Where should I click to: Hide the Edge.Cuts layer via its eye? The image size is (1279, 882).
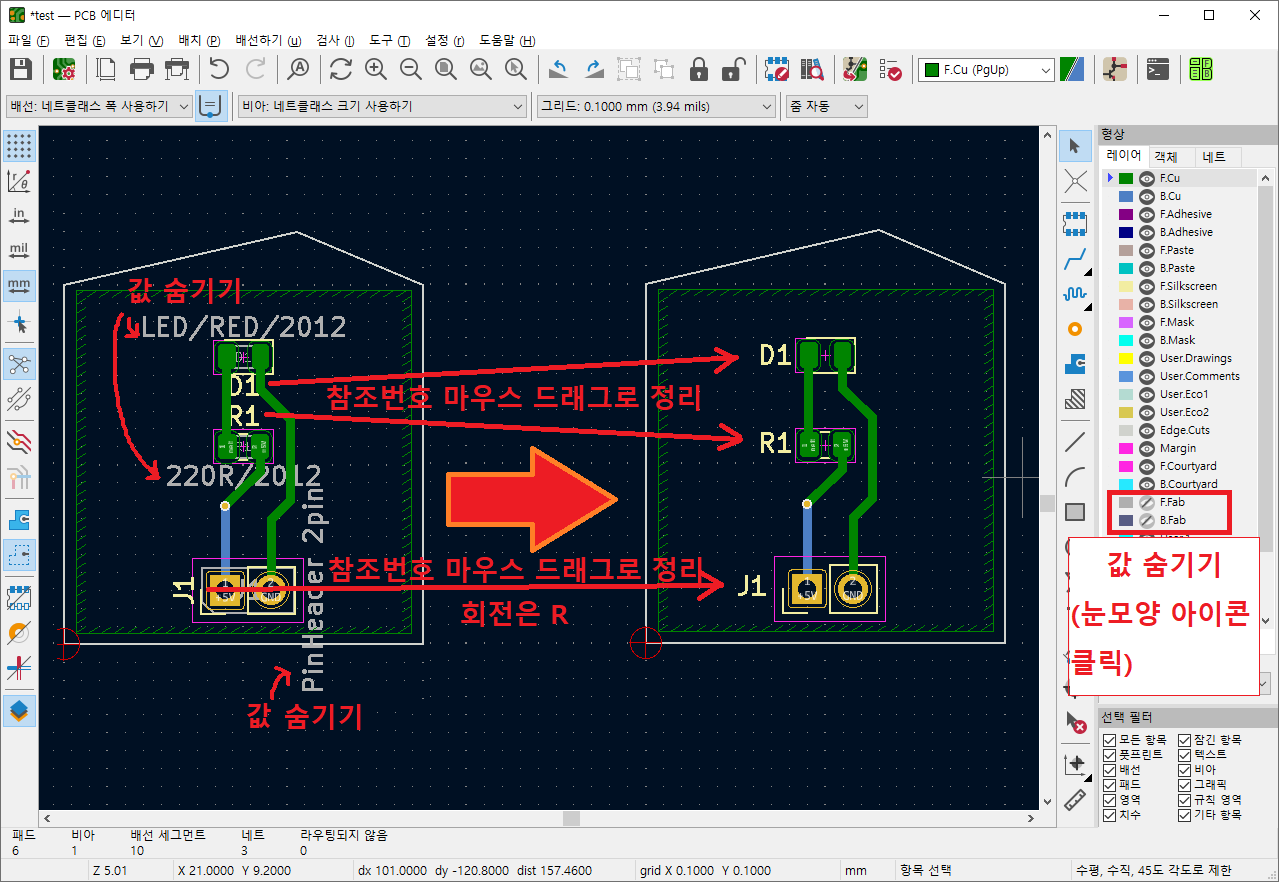(1146, 430)
